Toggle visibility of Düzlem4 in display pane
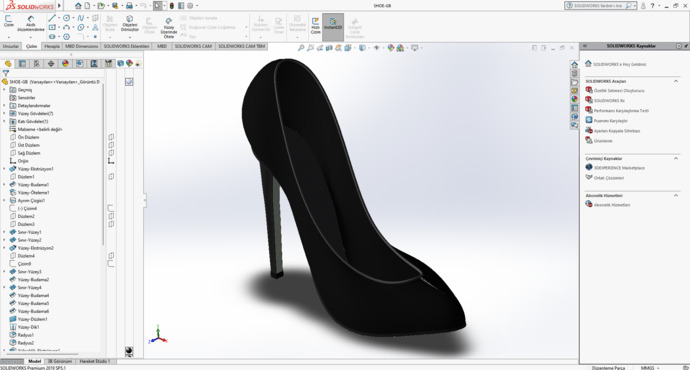 111,256
